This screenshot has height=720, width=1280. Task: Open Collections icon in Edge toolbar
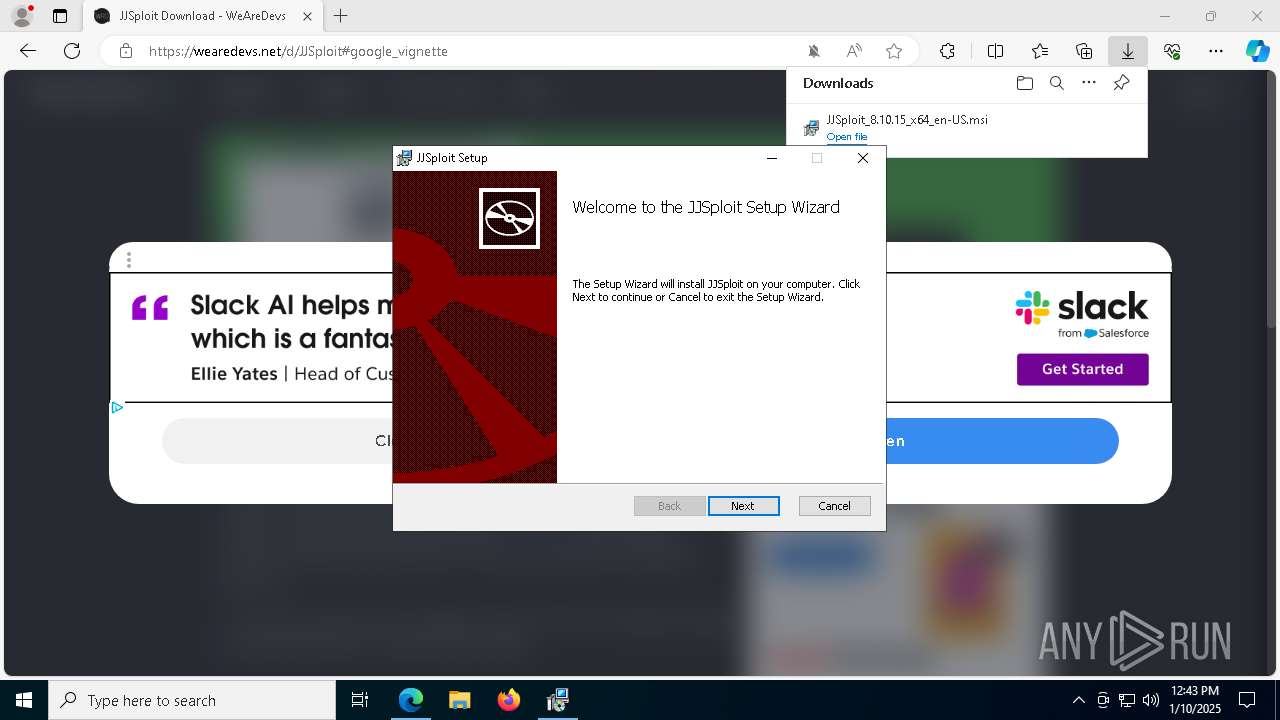[1084, 51]
